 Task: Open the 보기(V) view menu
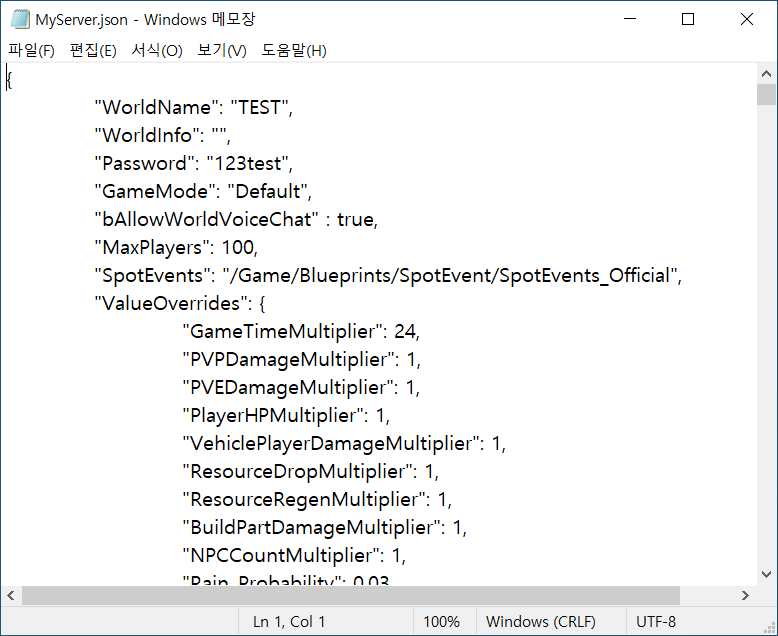222,50
